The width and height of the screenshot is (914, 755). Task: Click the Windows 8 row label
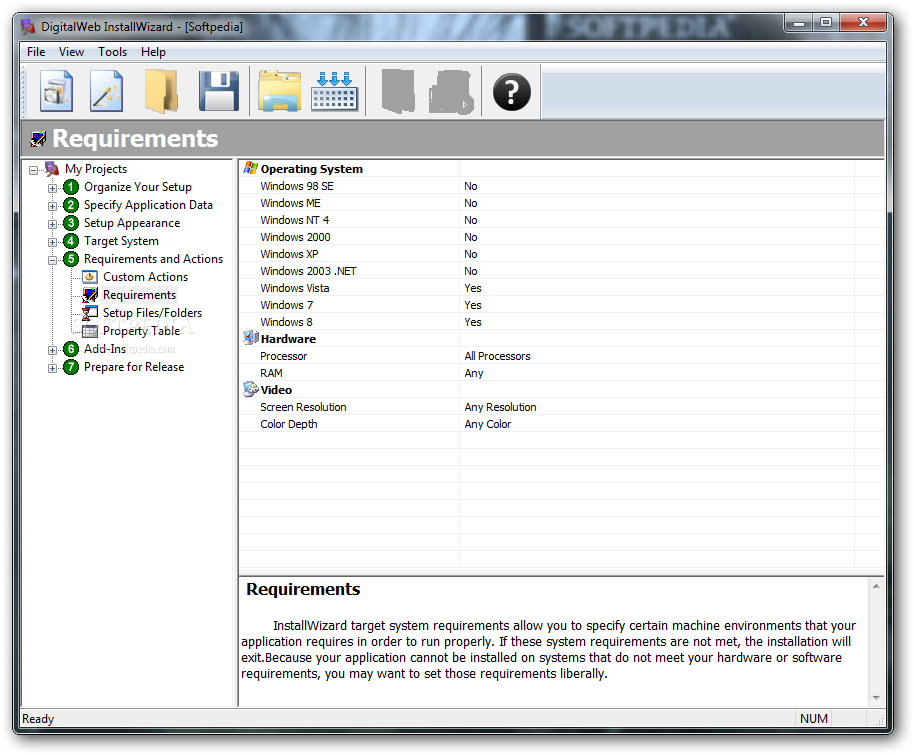coord(286,322)
